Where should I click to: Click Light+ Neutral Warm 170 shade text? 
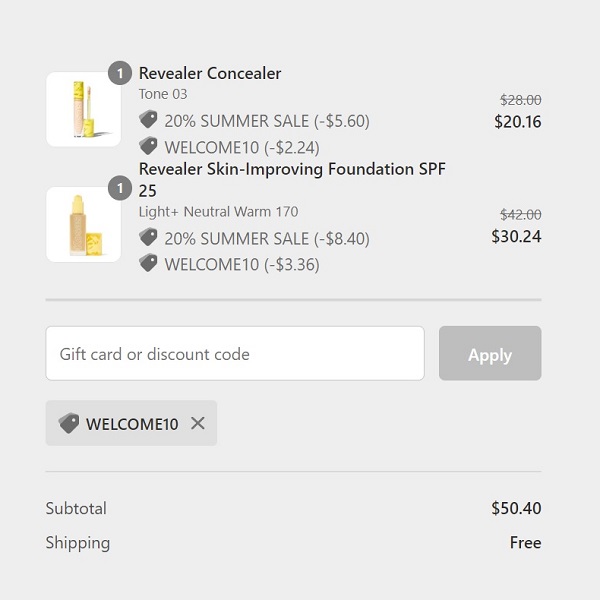[218, 211]
